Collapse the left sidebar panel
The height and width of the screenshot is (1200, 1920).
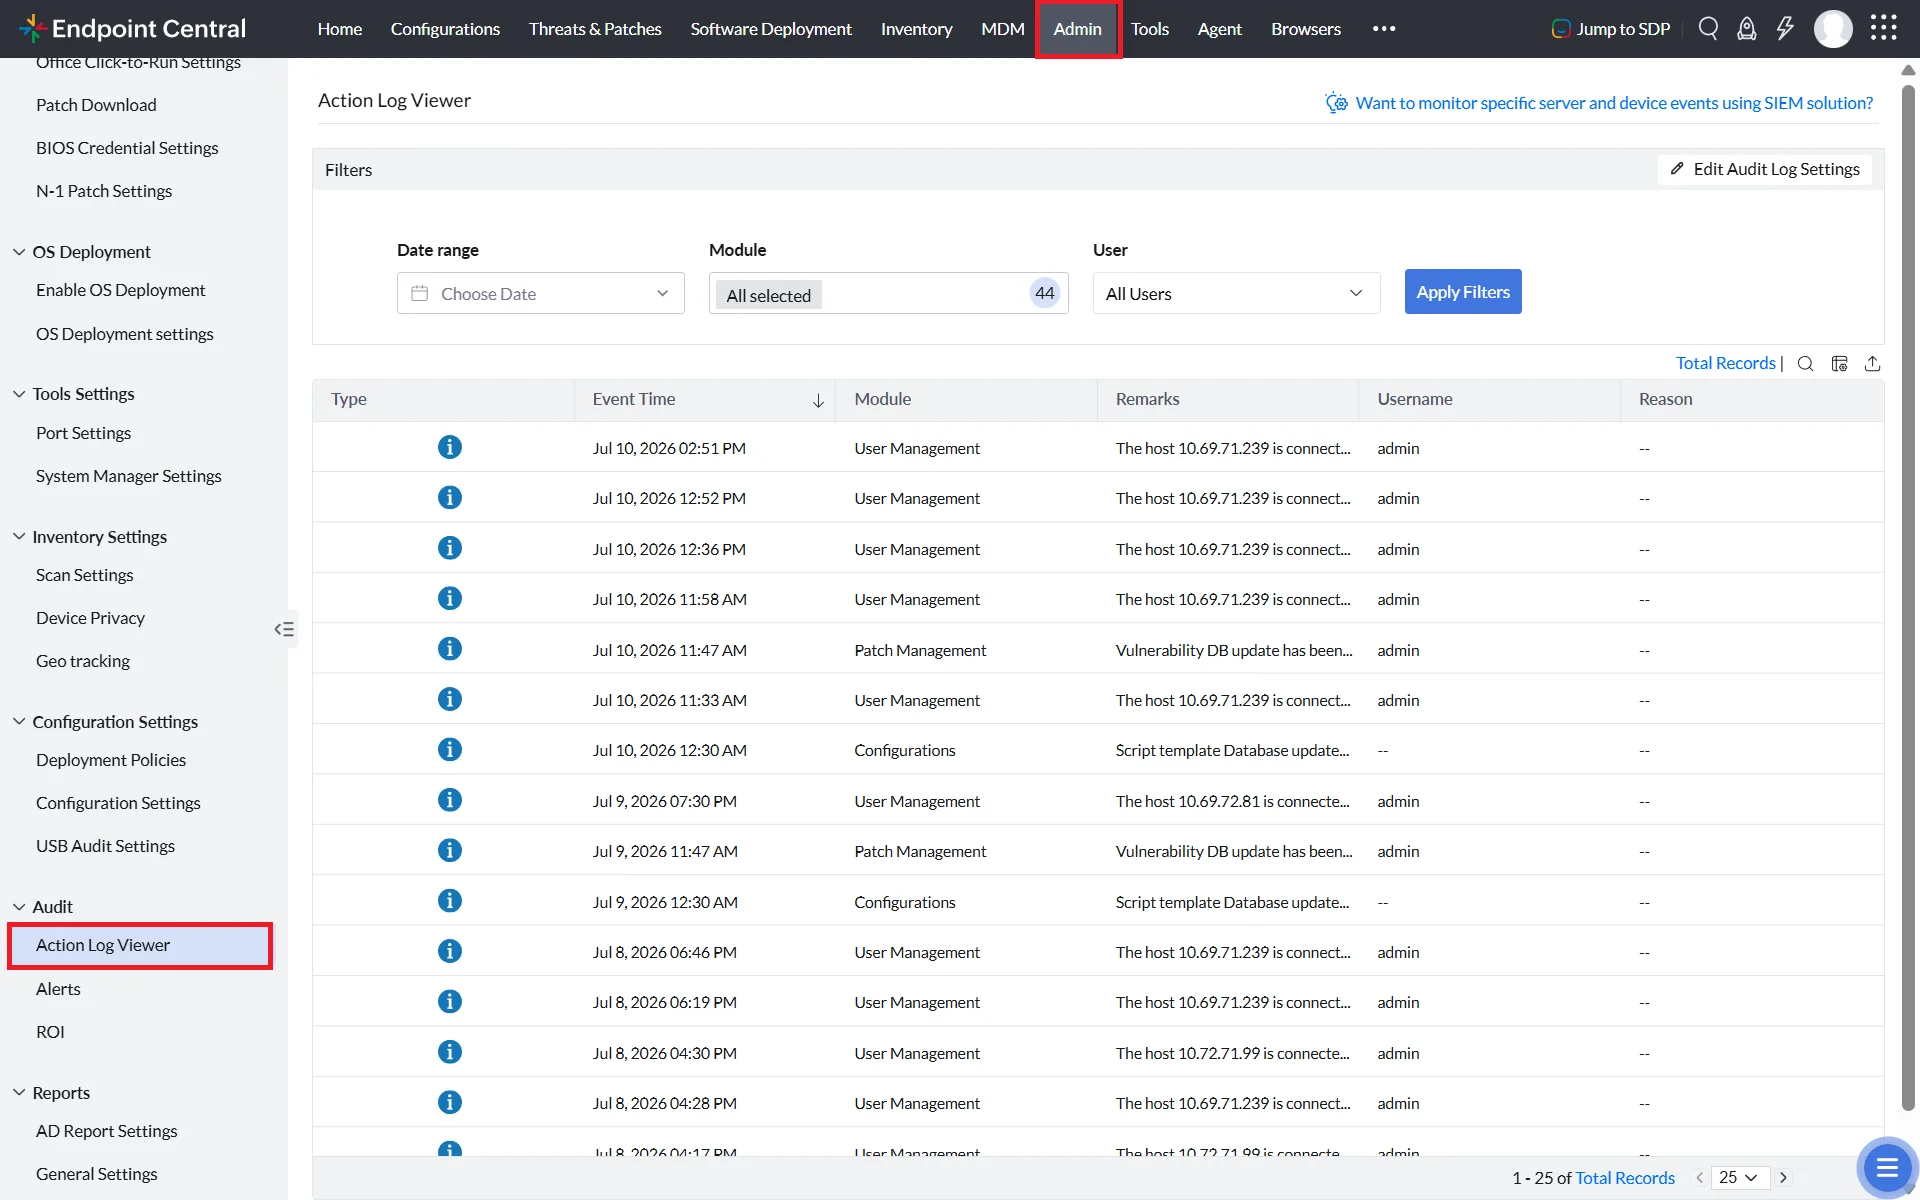(284, 629)
